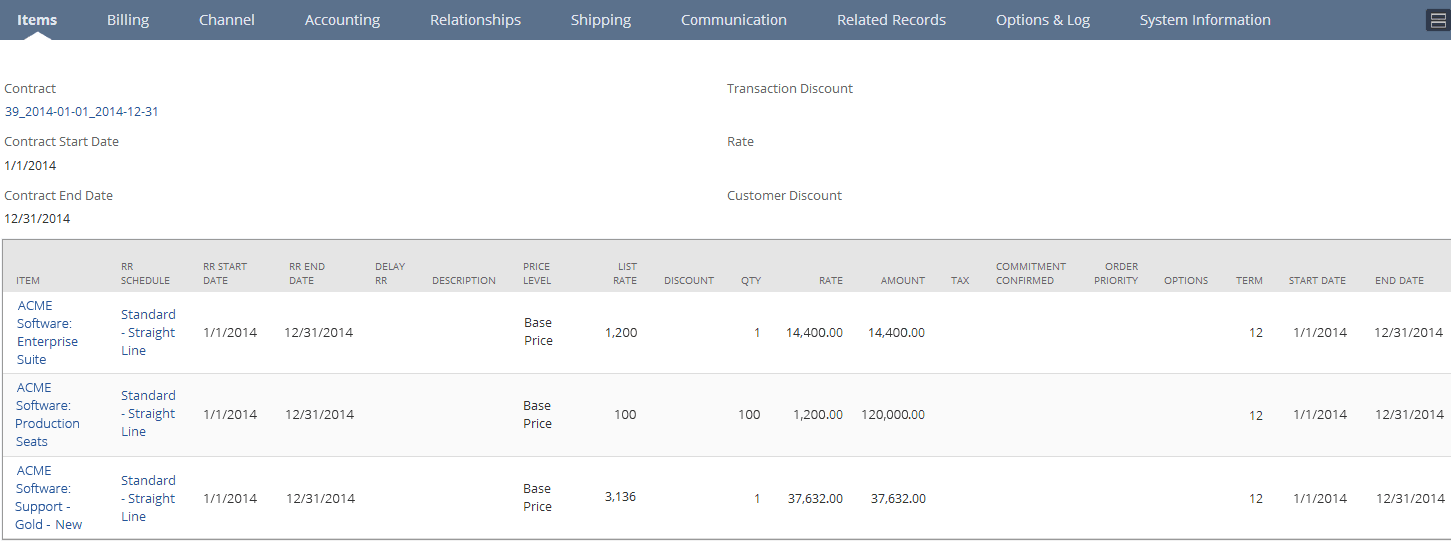Show the Related Records tab
Screen dimensions: 1451x542
891,20
